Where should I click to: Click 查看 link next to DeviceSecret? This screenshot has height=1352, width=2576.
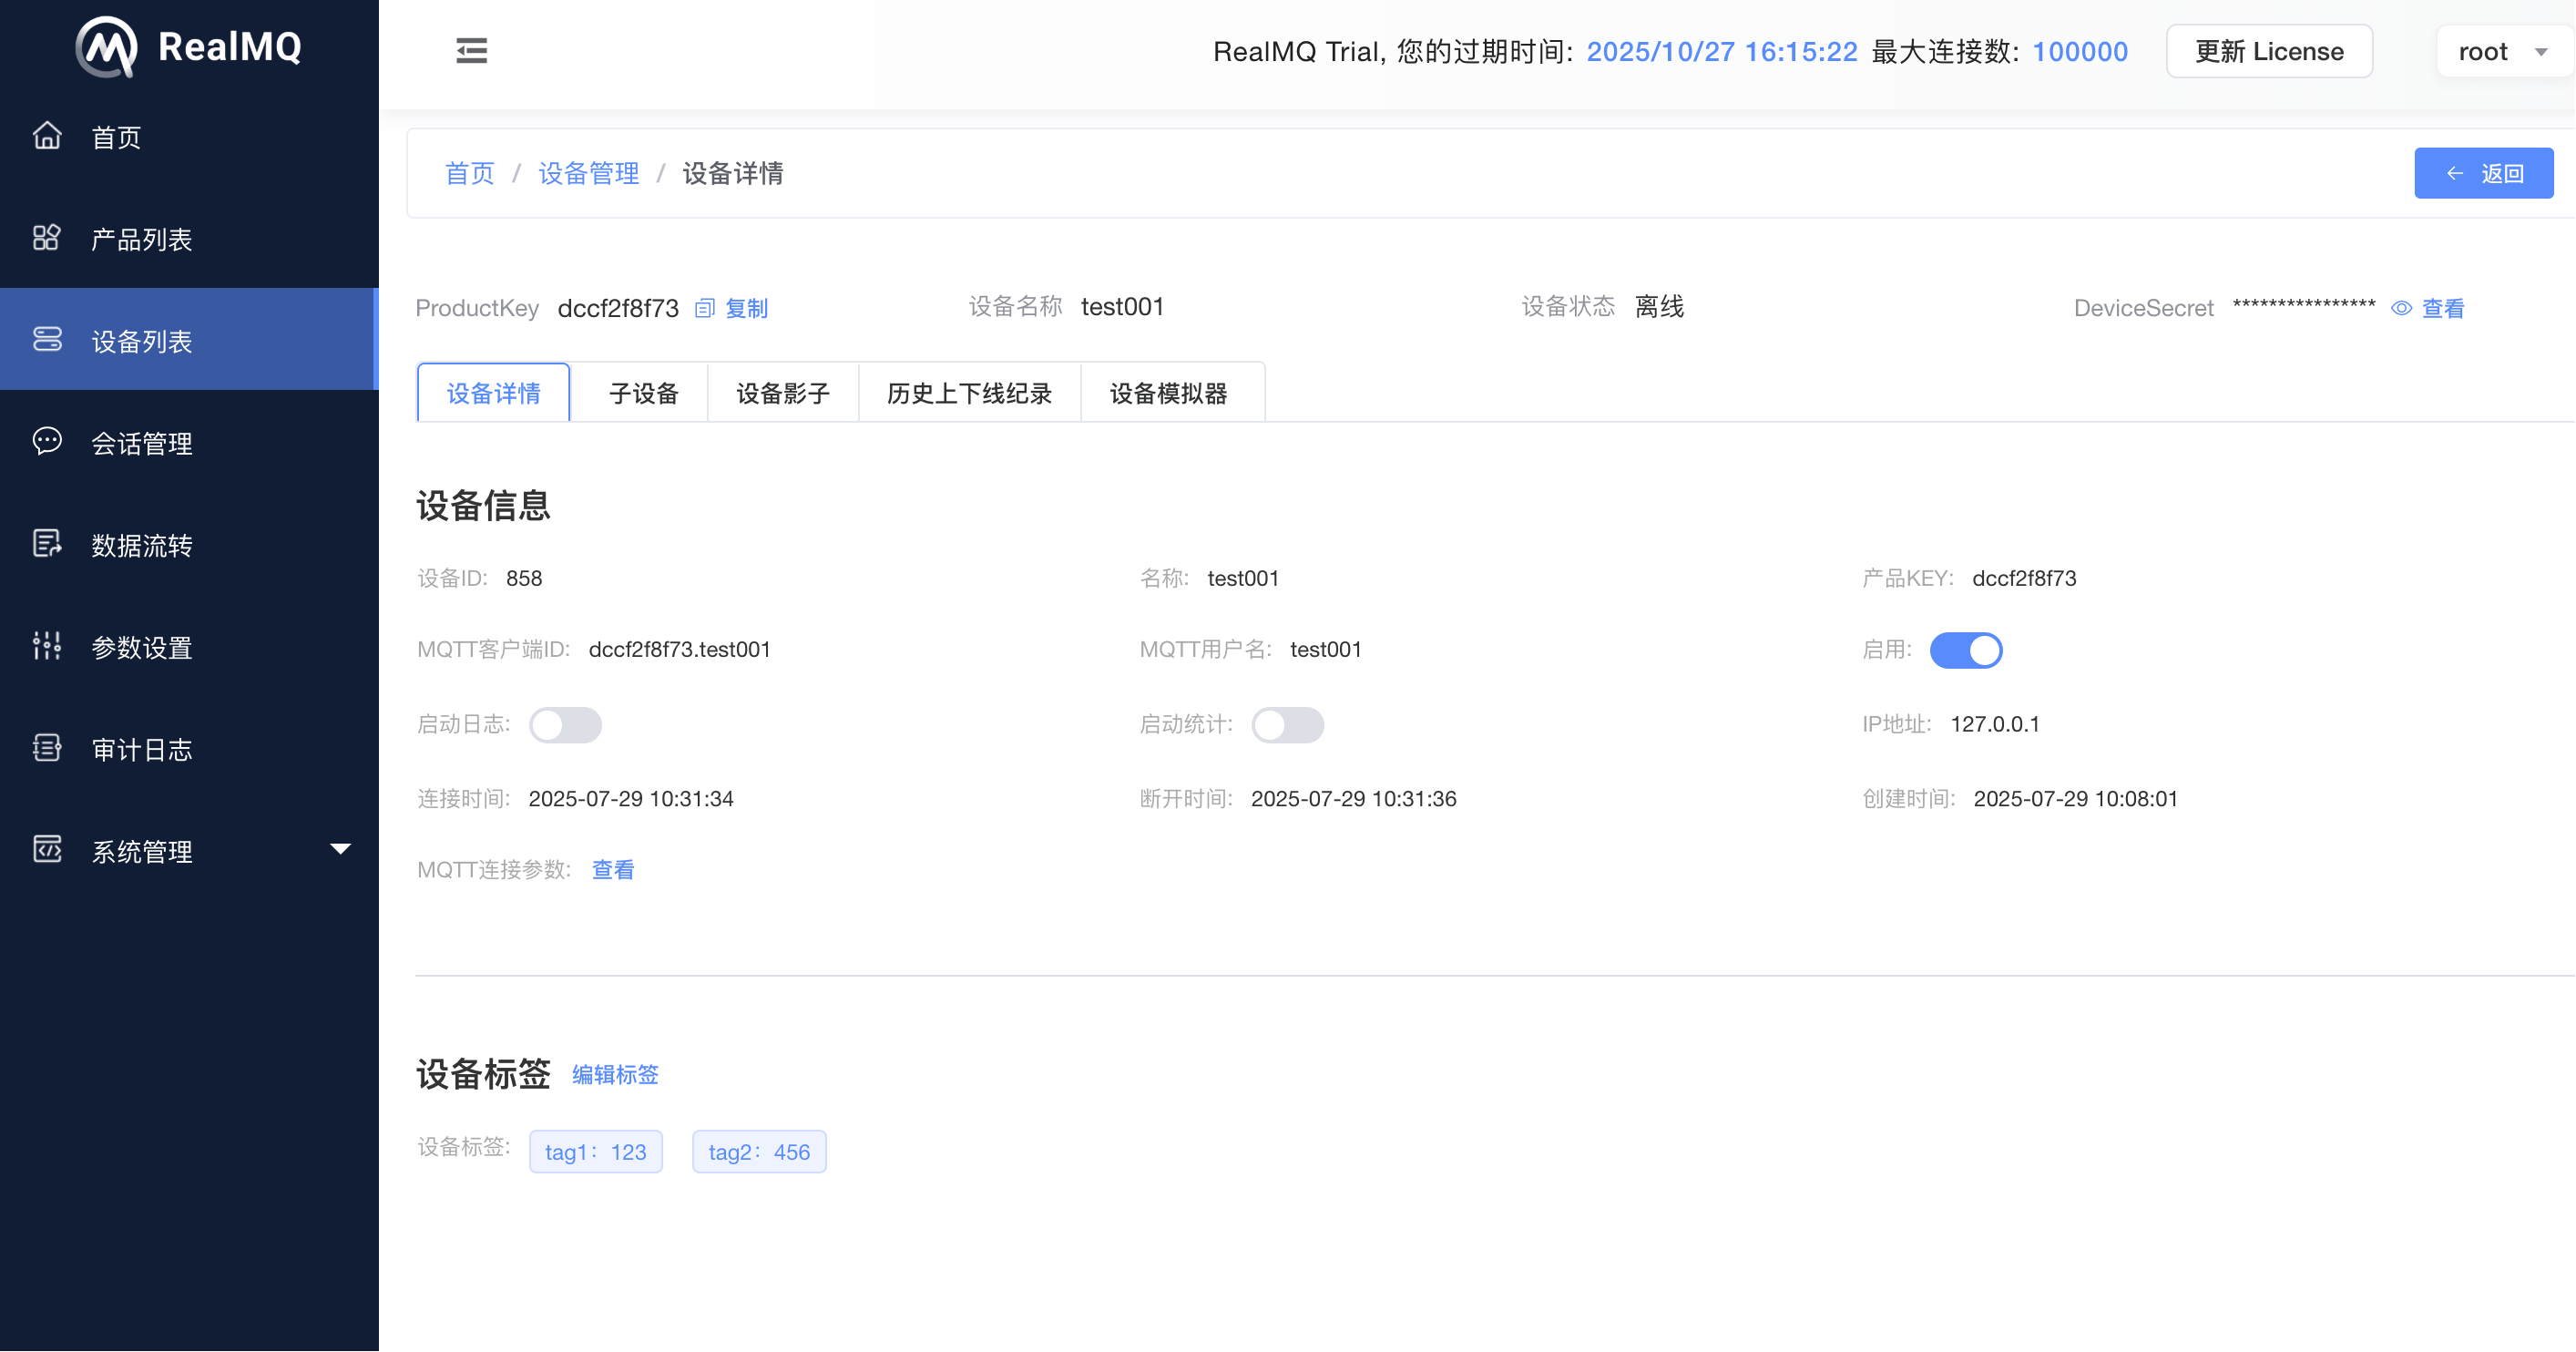point(2442,308)
